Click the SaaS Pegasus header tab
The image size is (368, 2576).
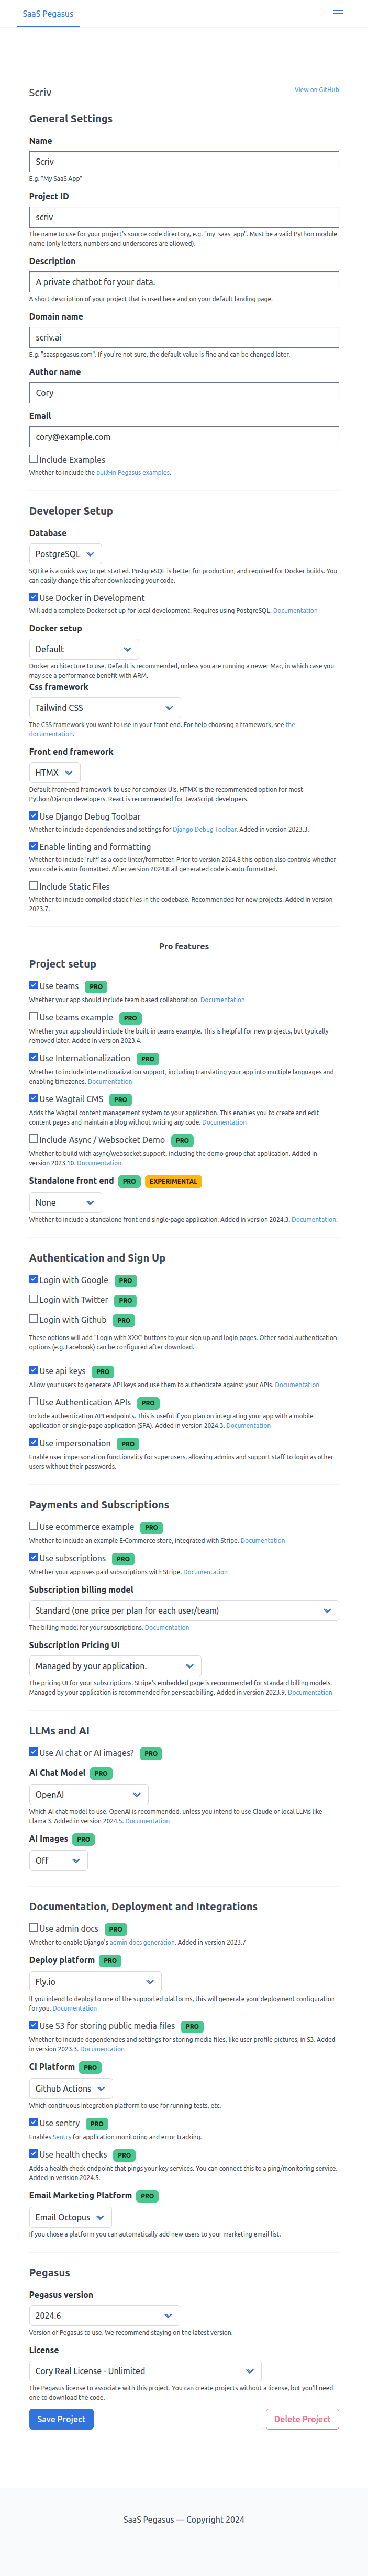click(48, 14)
